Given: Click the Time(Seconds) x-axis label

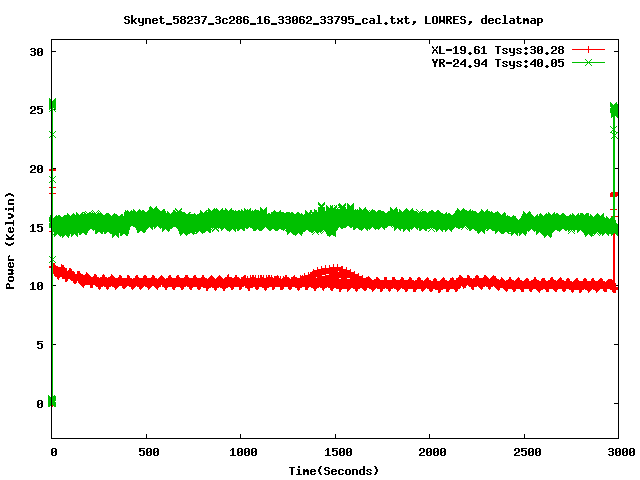Looking at the screenshot, I should click(333, 471).
